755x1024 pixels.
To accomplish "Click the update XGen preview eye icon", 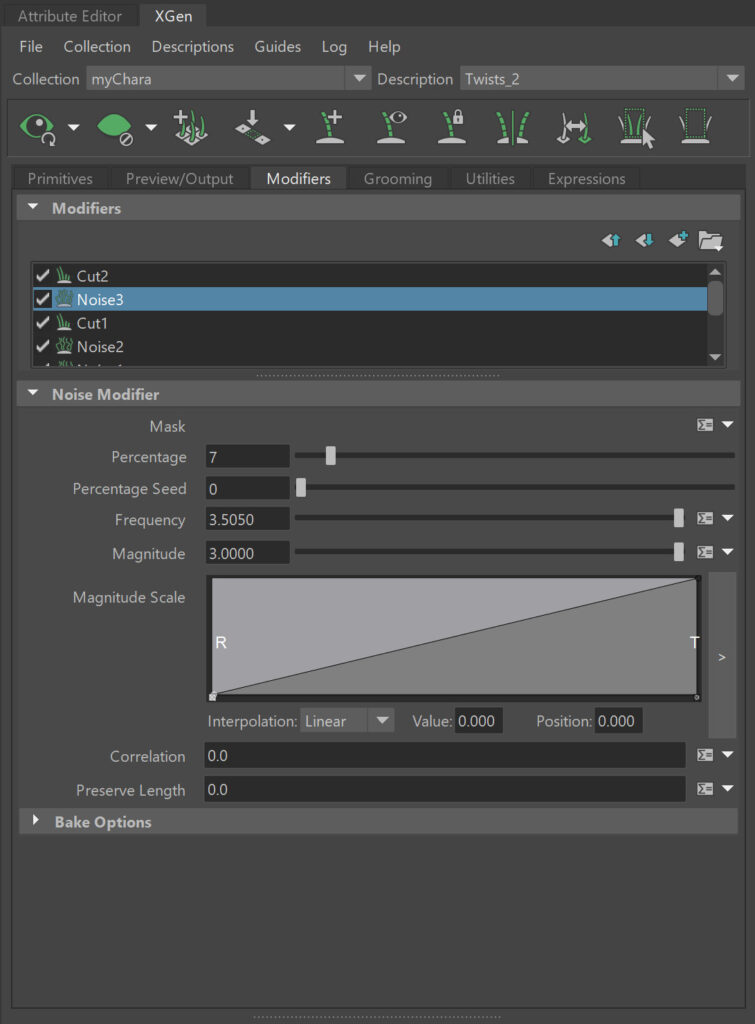I will (38, 127).
